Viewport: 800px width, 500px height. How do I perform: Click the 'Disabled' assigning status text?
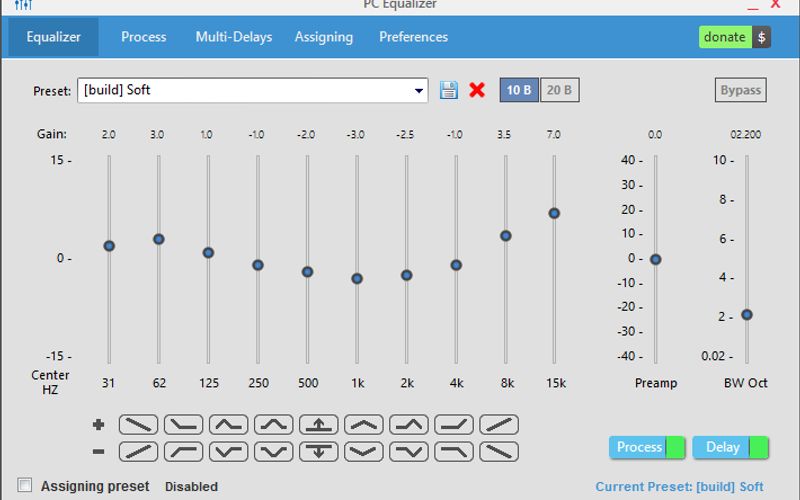click(191, 487)
